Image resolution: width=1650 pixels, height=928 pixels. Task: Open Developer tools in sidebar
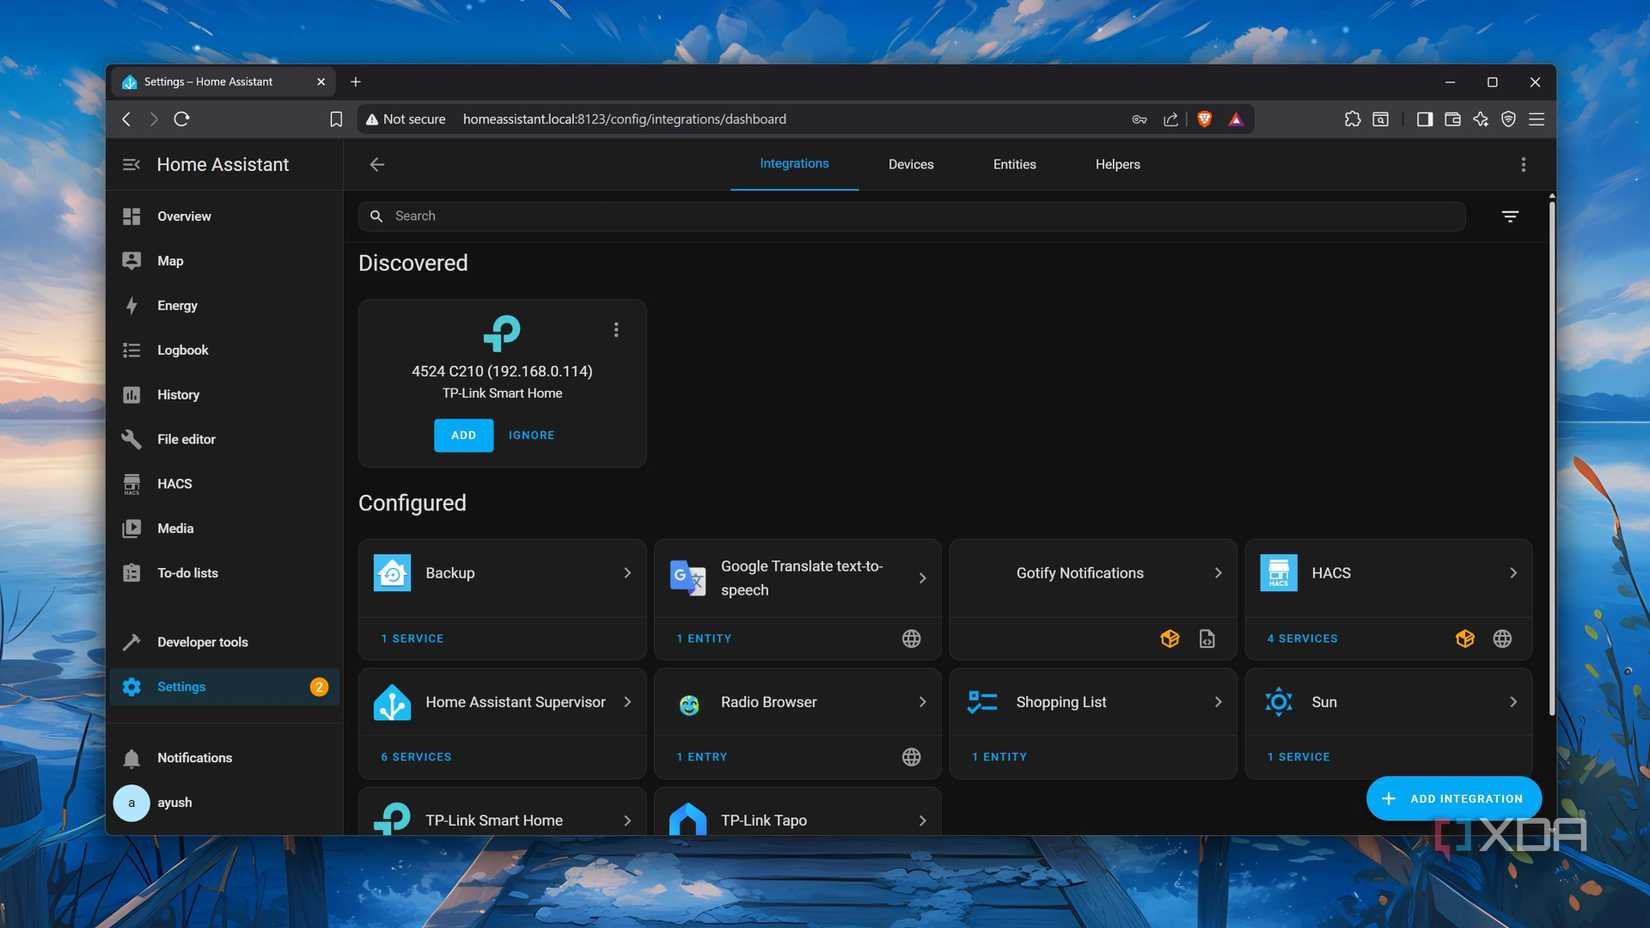[x=202, y=642]
